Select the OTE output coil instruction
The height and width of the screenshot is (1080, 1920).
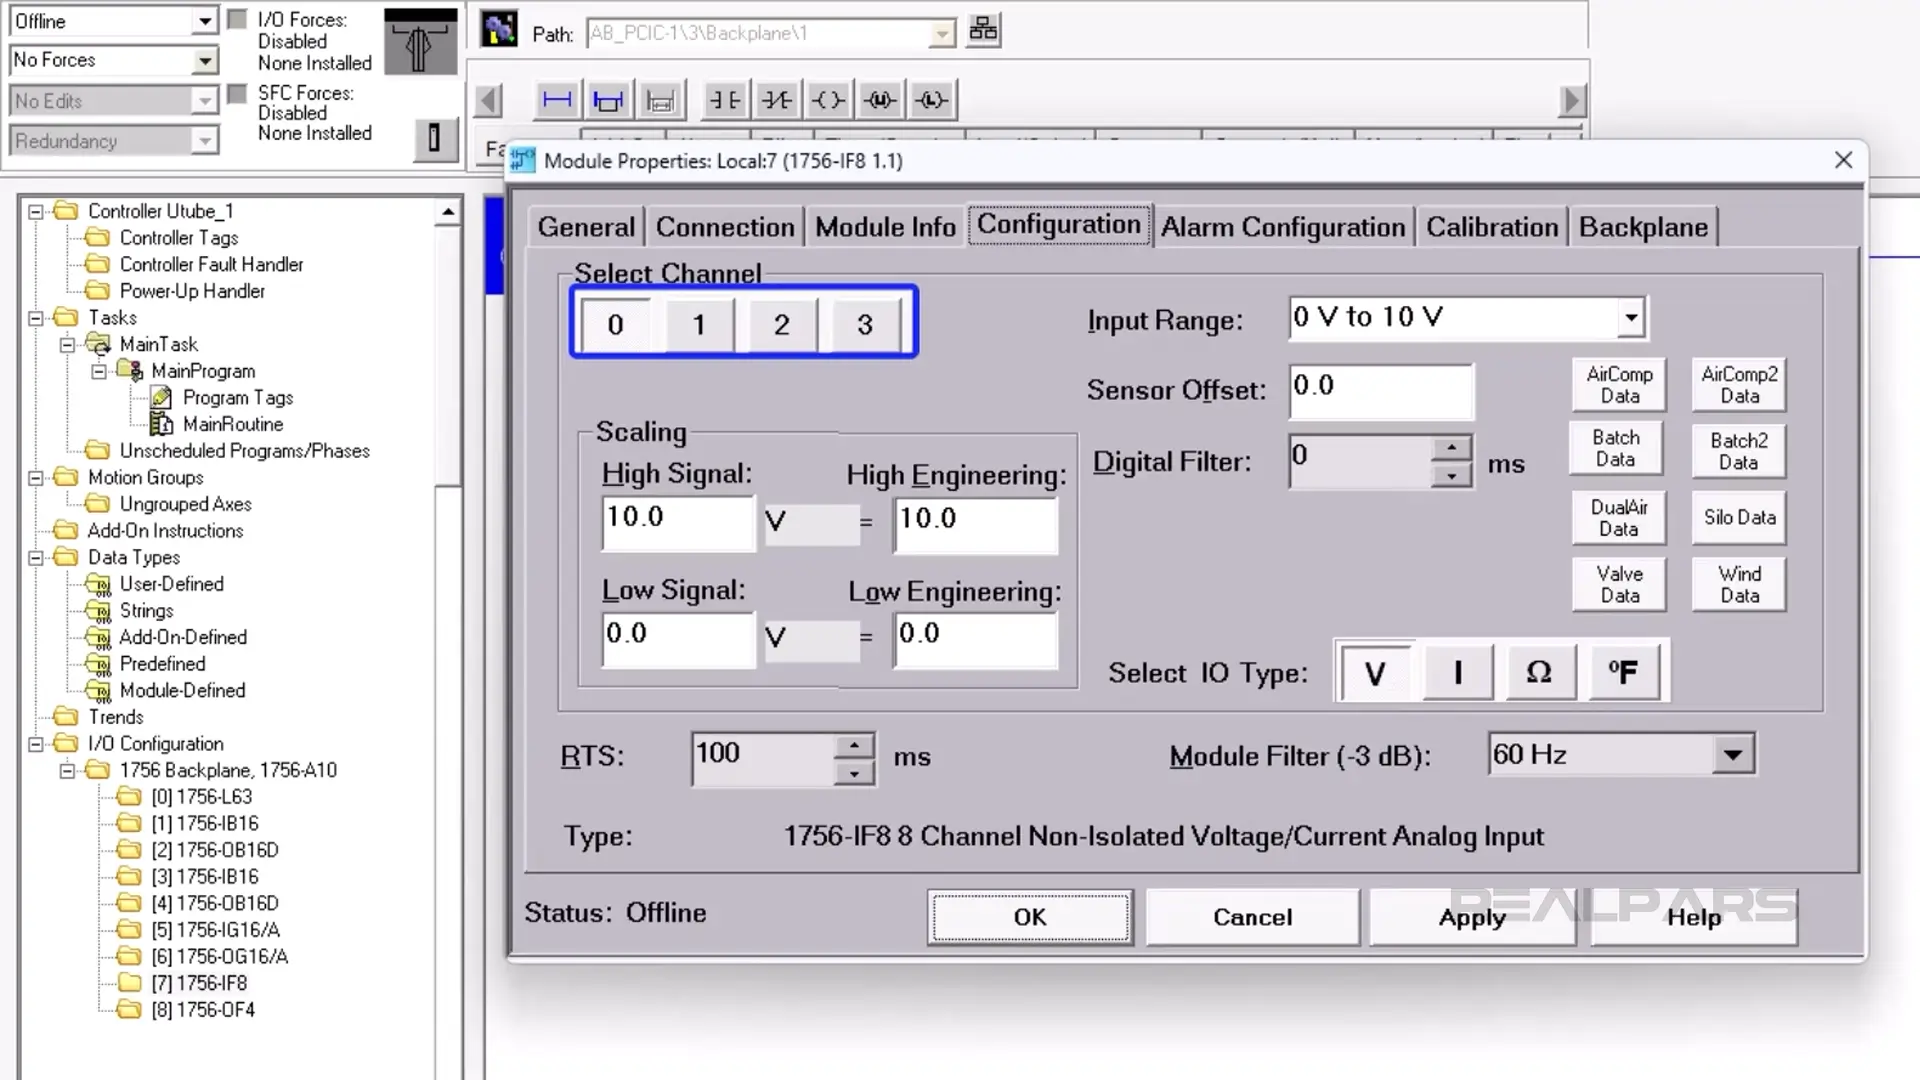coord(827,99)
